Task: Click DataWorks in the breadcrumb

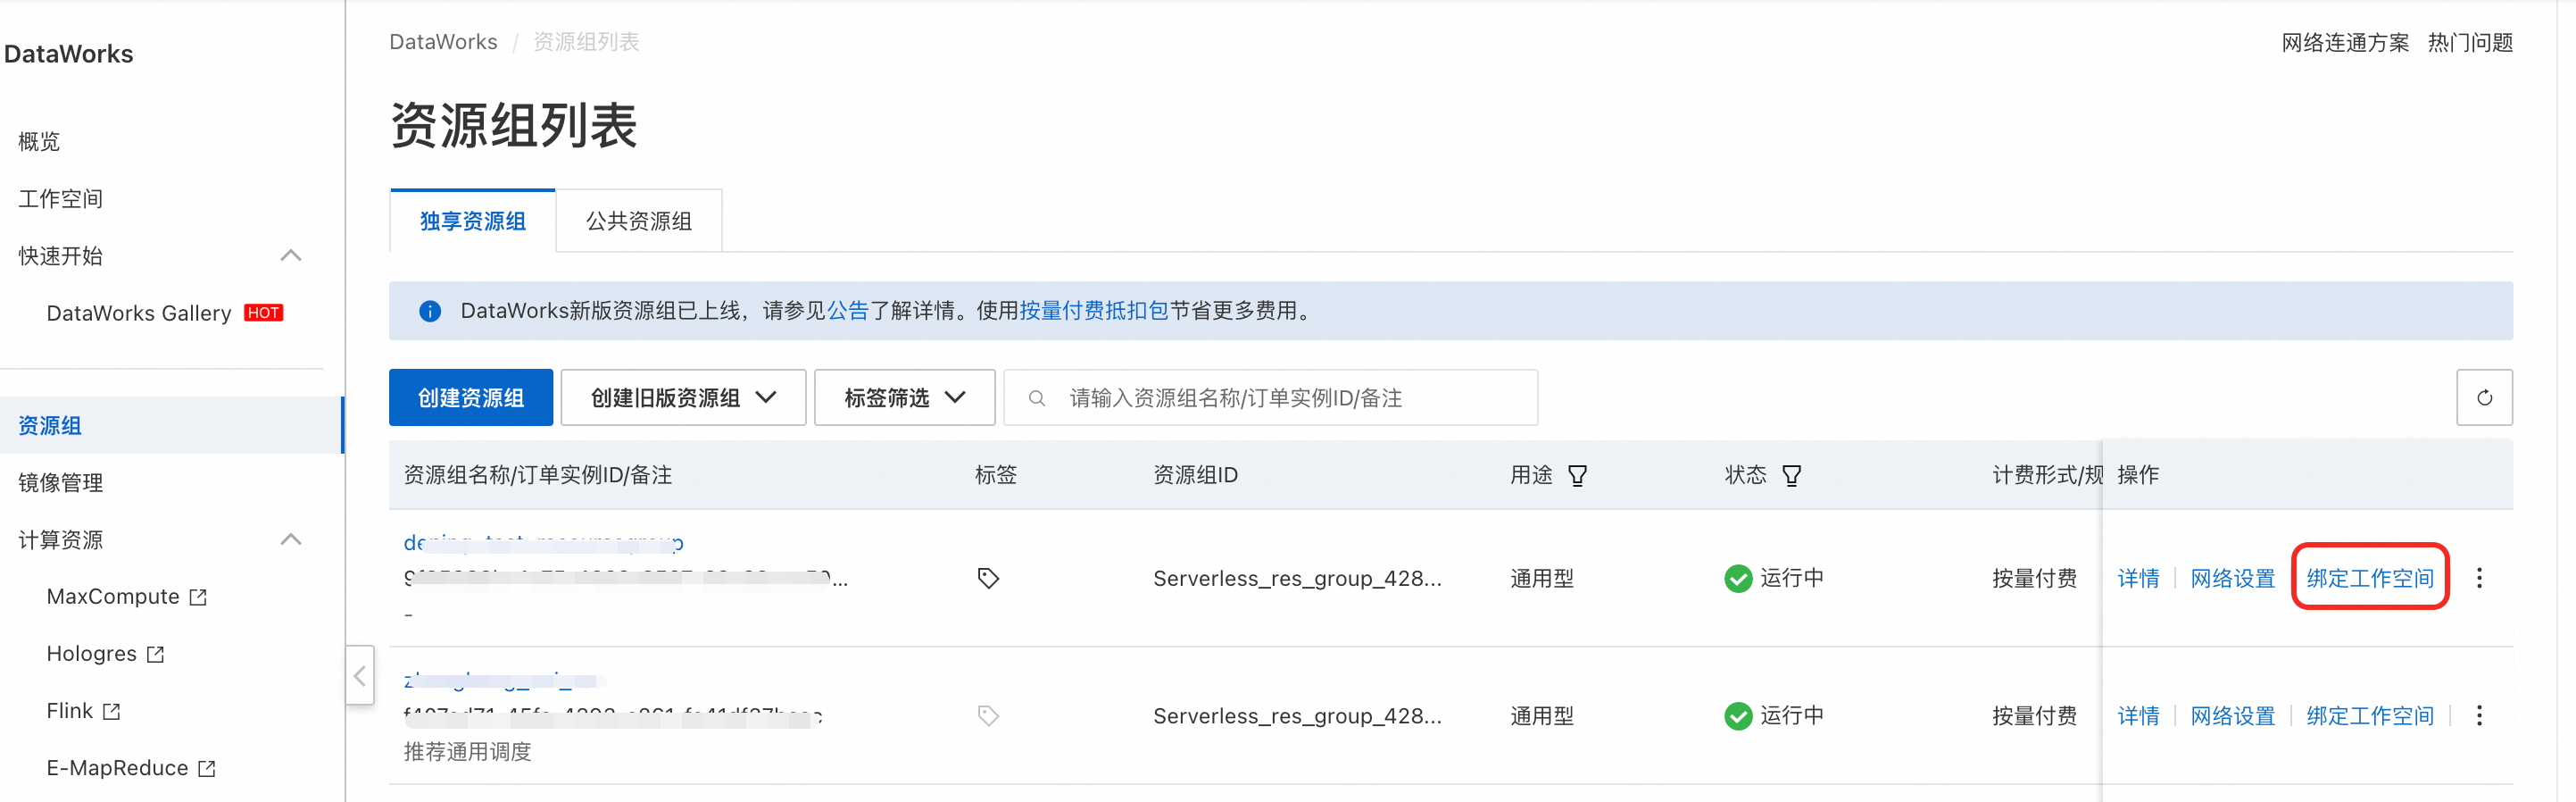Action: click(x=443, y=42)
